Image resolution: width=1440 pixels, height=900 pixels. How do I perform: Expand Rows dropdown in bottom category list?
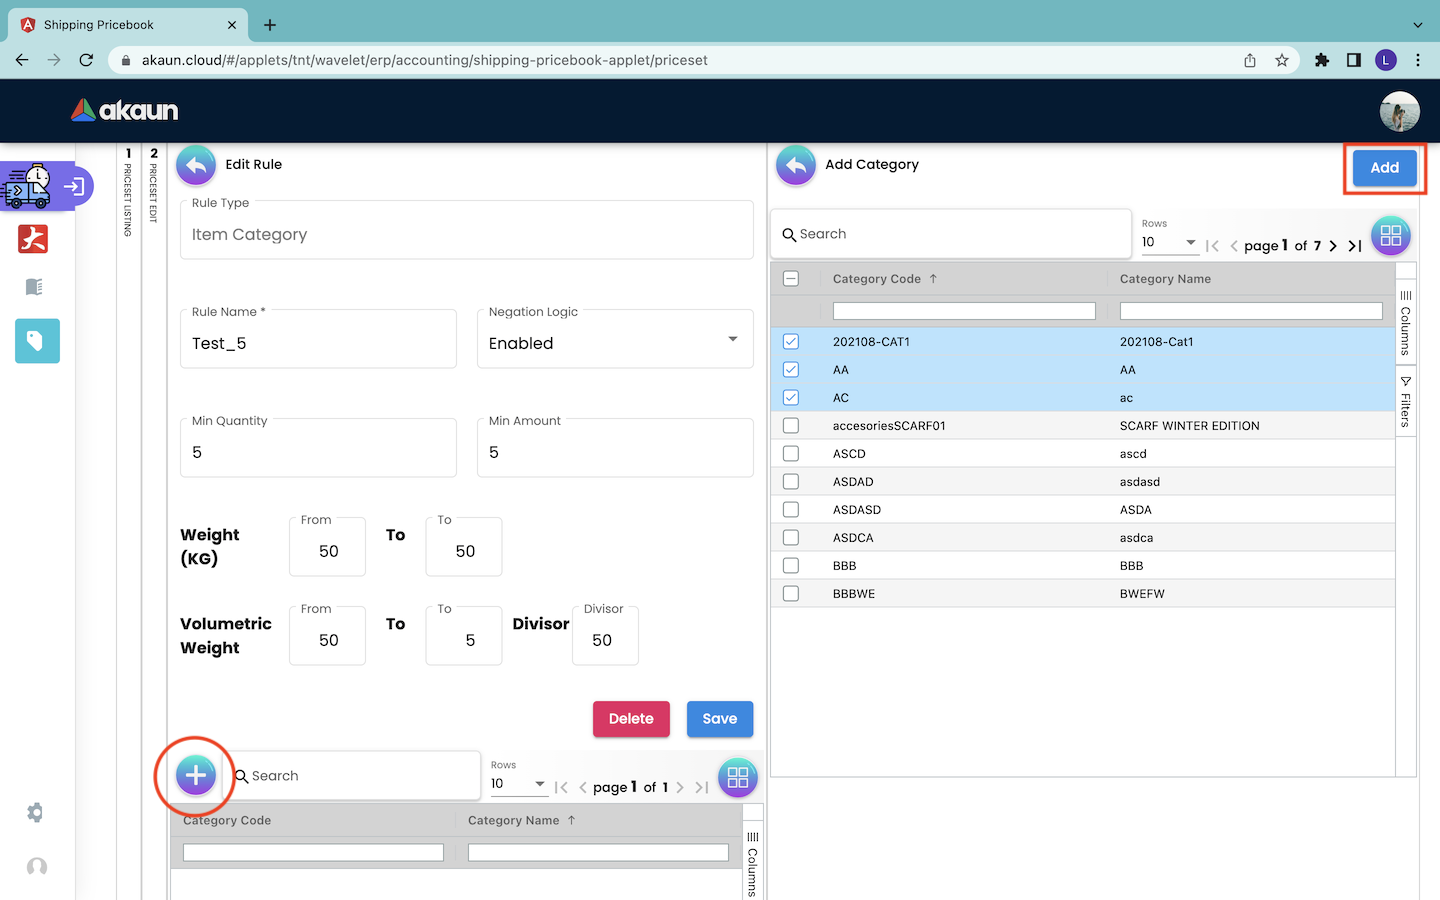point(518,784)
